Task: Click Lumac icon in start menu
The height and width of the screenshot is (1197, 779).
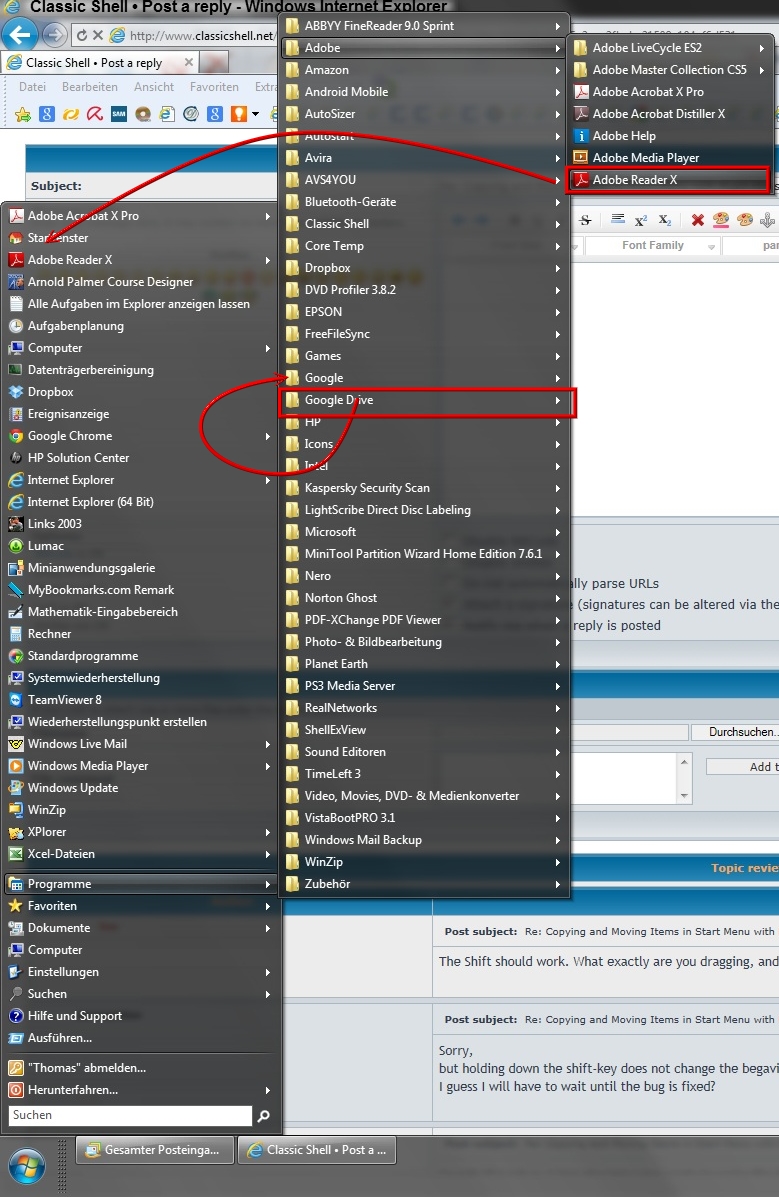Action: pos(15,546)
